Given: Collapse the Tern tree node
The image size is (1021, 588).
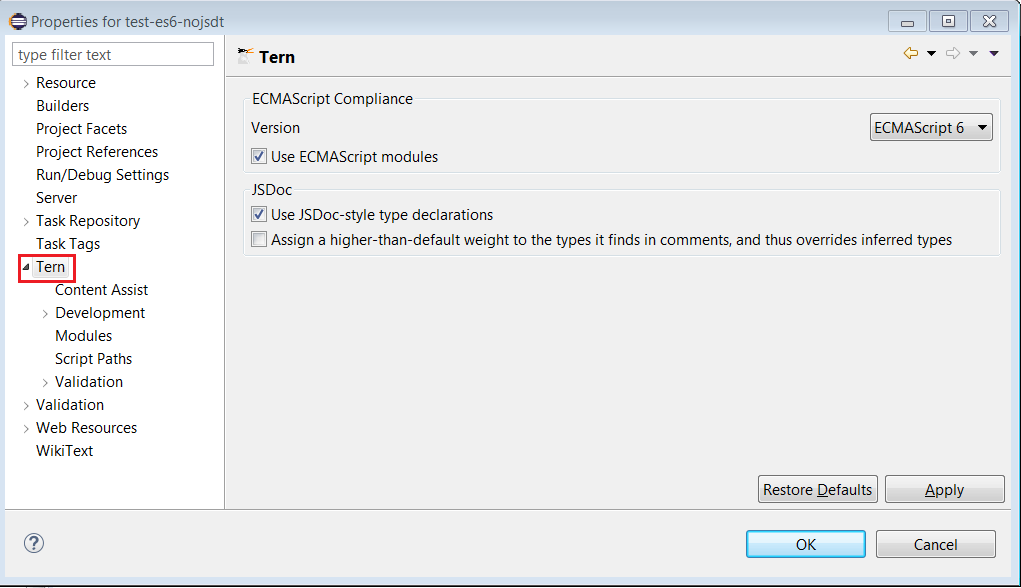Looking at the screenshot, I should pyautogui.click(x=26, y=268).
